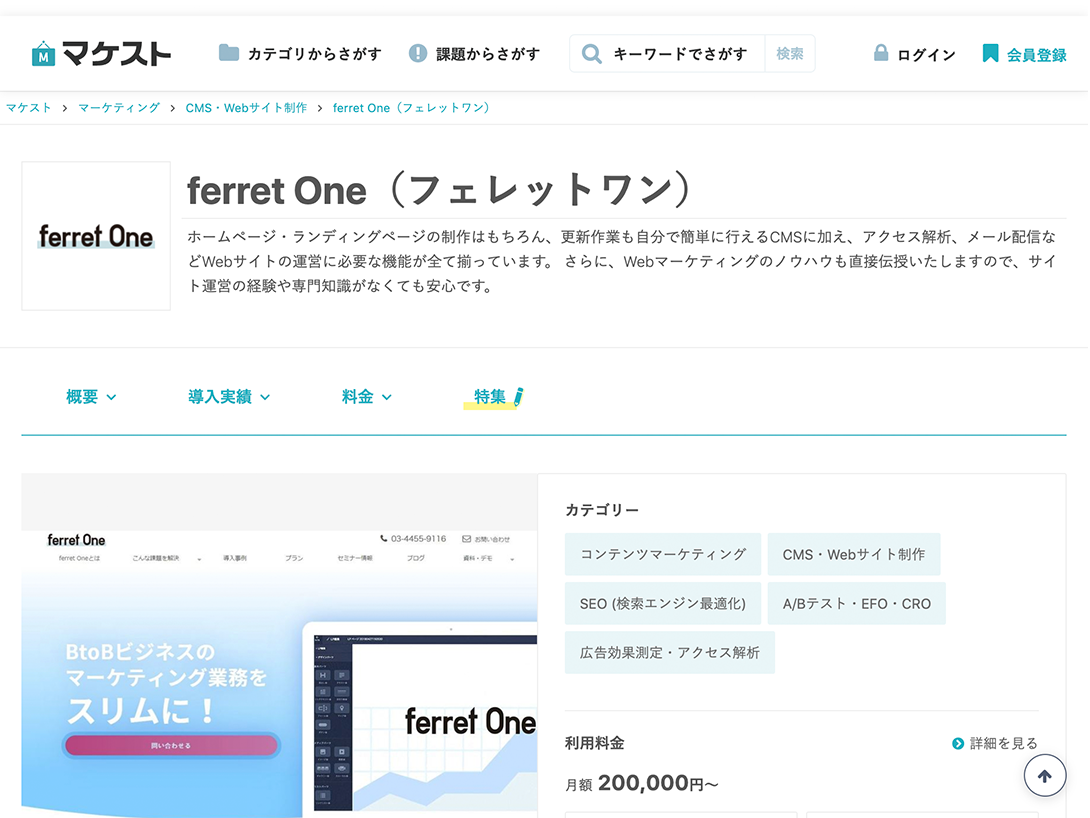Click the magnifier search icon
The image size is (1090, 818).
[592, 54]
